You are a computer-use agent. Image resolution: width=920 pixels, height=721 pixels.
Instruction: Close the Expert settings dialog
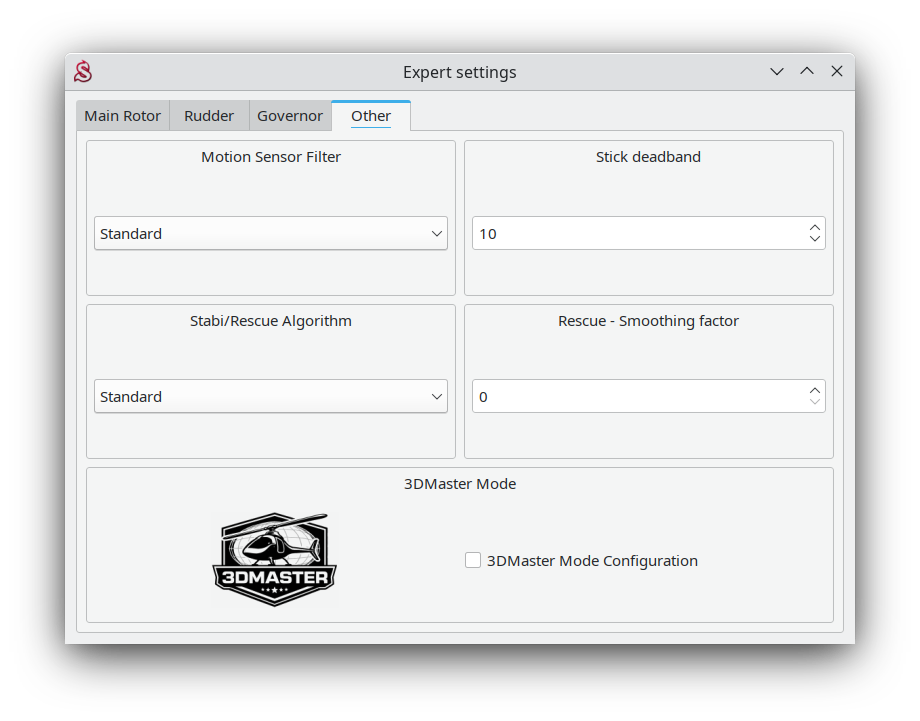(837, 72)
